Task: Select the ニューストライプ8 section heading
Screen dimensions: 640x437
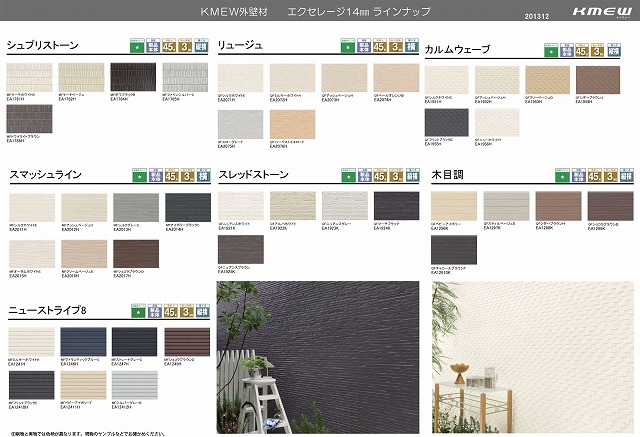Action: coord(47,311)
